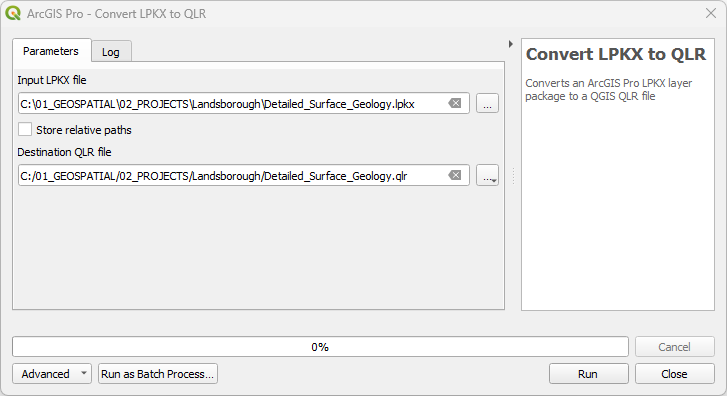Cancel the running process

675,347
